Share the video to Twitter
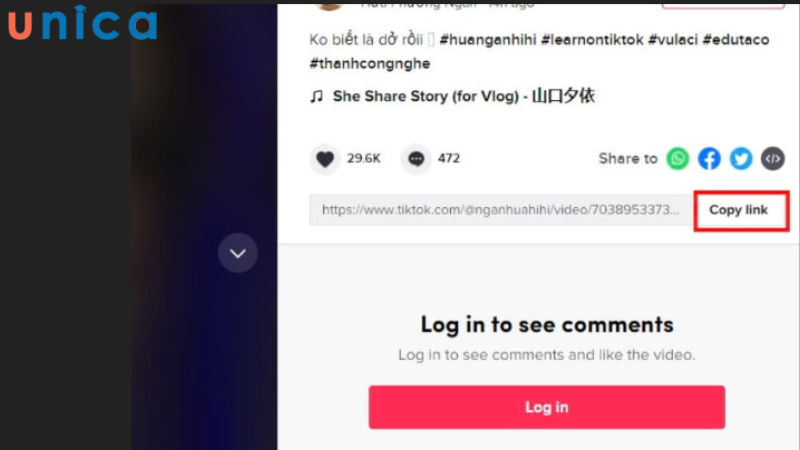The image size is (800, 450). coord(741,159)
